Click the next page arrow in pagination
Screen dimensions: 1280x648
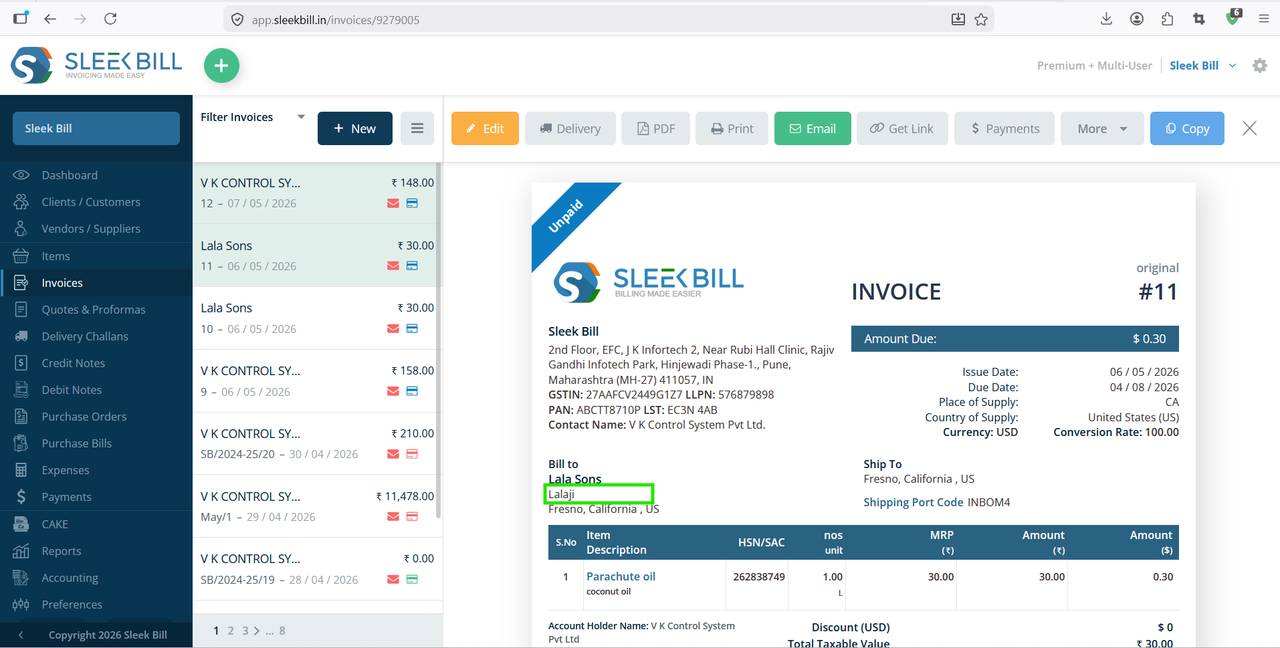click(x=256, y=631)
